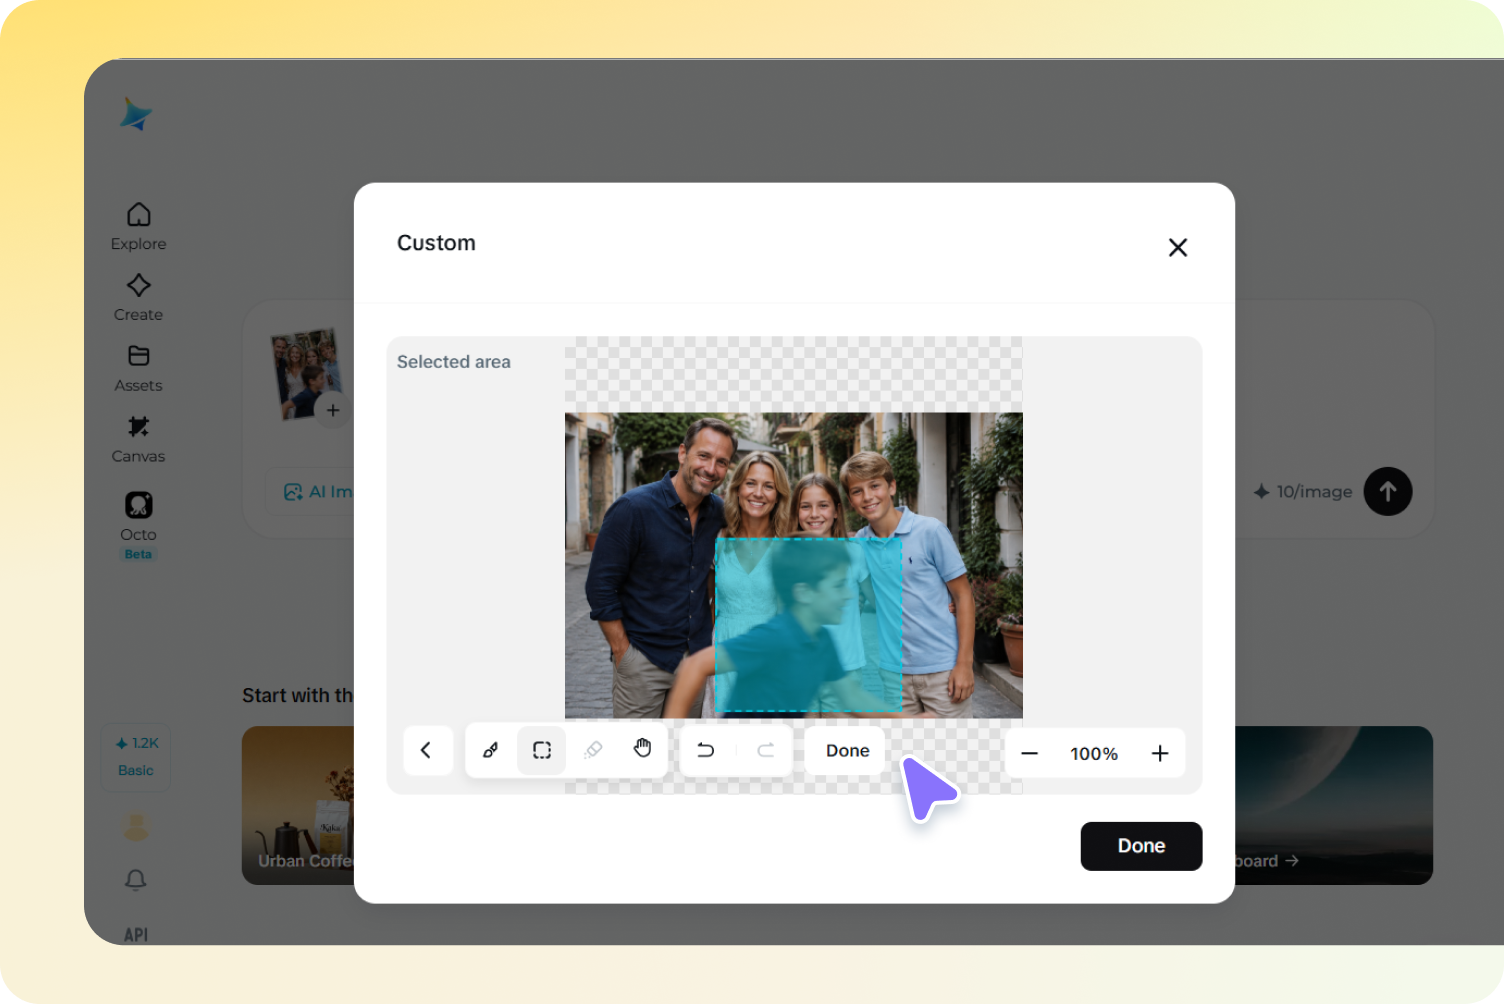Open Canvas in the sidebar
The height and width of the screenshot is (1004, 1504).
click(x=139, y=440)
